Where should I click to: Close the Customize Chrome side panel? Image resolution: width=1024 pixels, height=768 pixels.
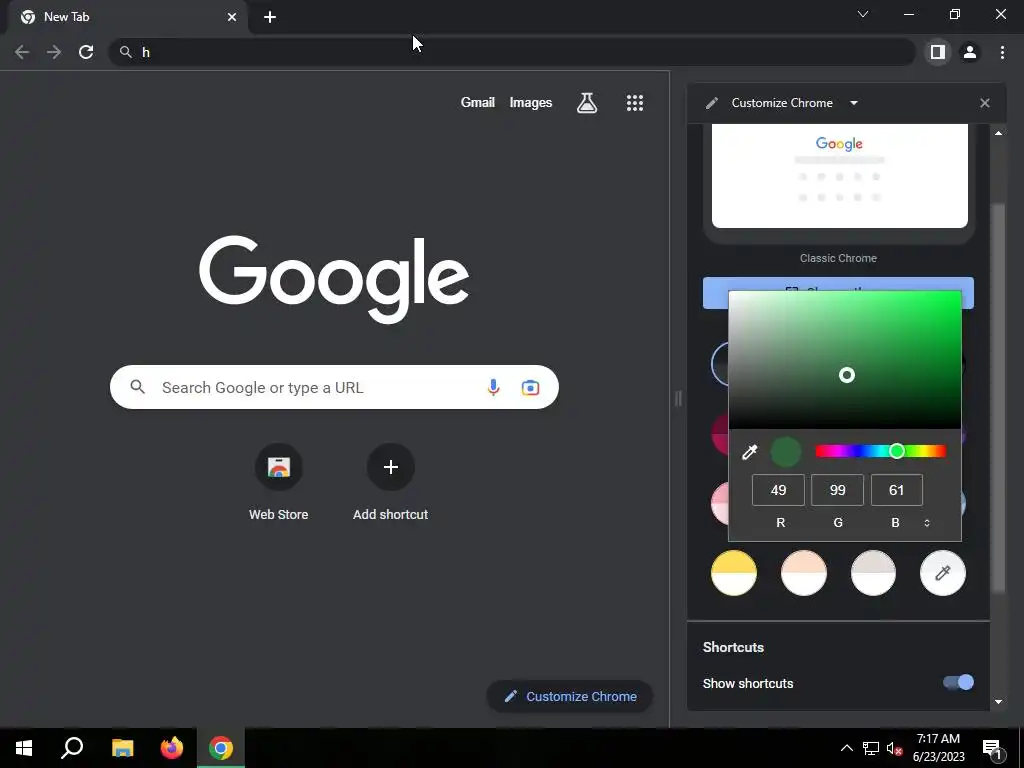tap(985, 103)
